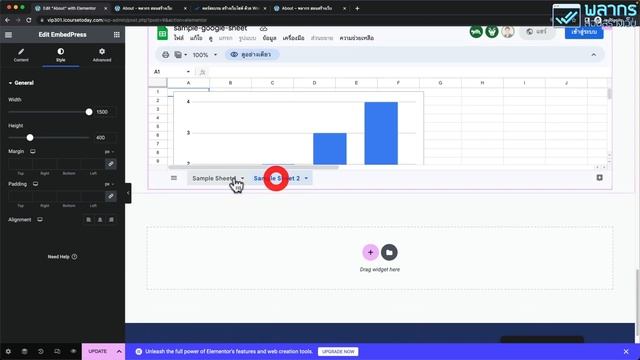The height and width of the screenshot is (360, 640).
Task: Switch to the second About browser tab
Action: click(x=308, y=8)
